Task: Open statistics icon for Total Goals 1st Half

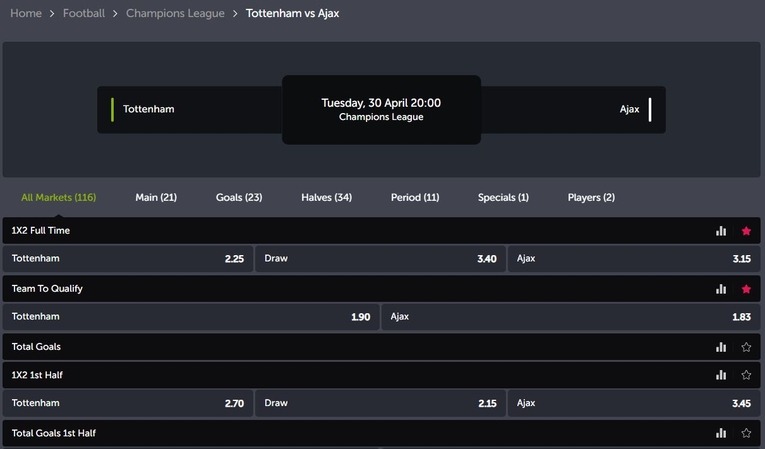Action: [x=721, y=433]
